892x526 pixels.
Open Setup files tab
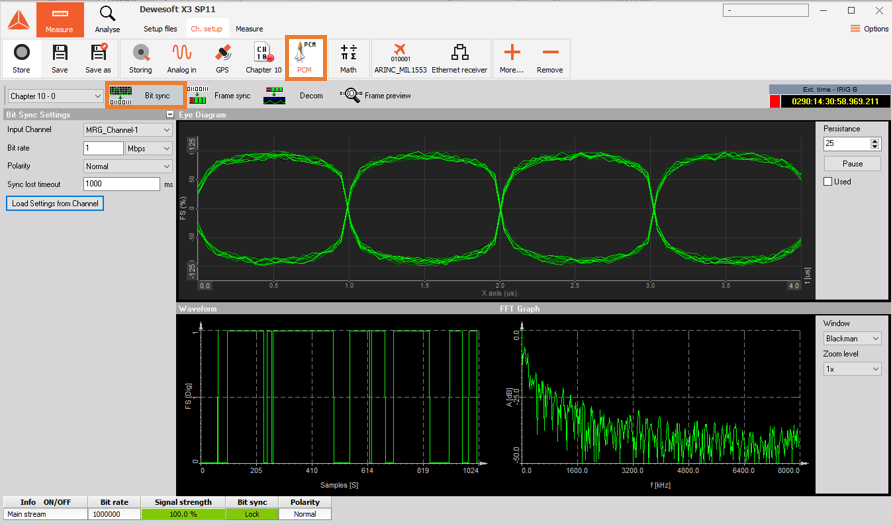pos(160,28)
